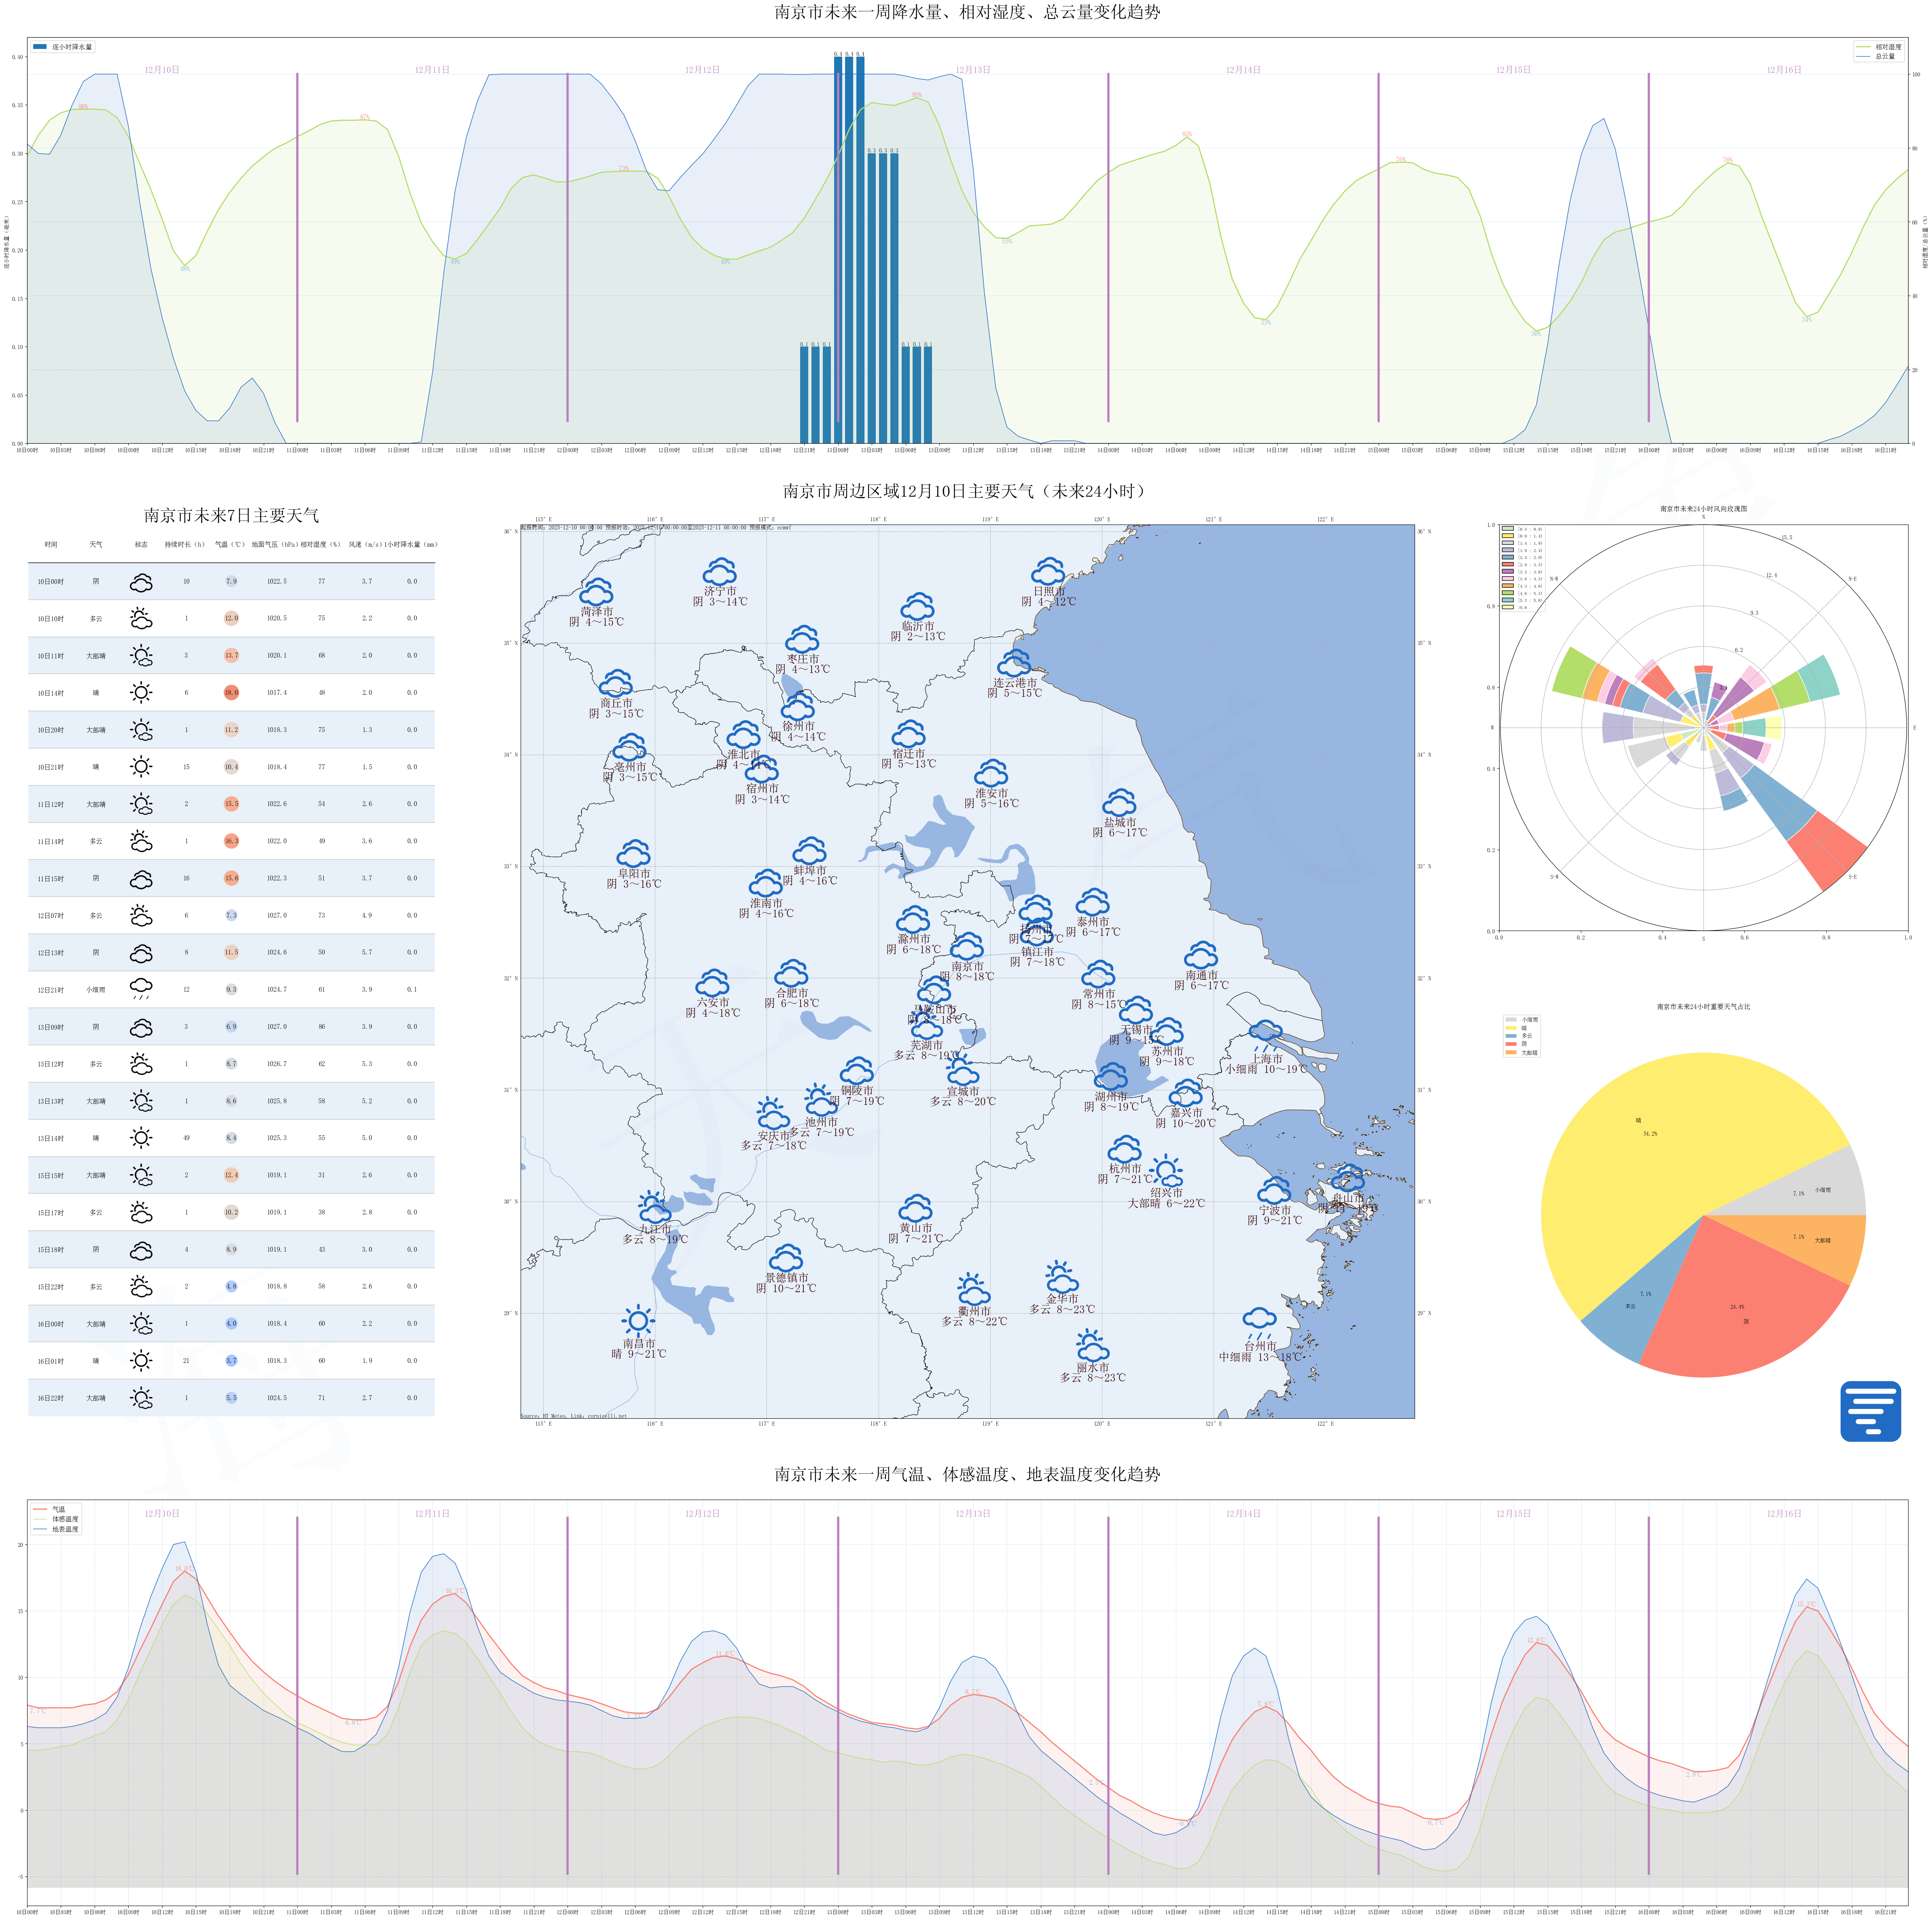Click the mostly sunny icon above 绍兴市
This screenshot has height=1919, width=1932.
pos(1166,1170)
